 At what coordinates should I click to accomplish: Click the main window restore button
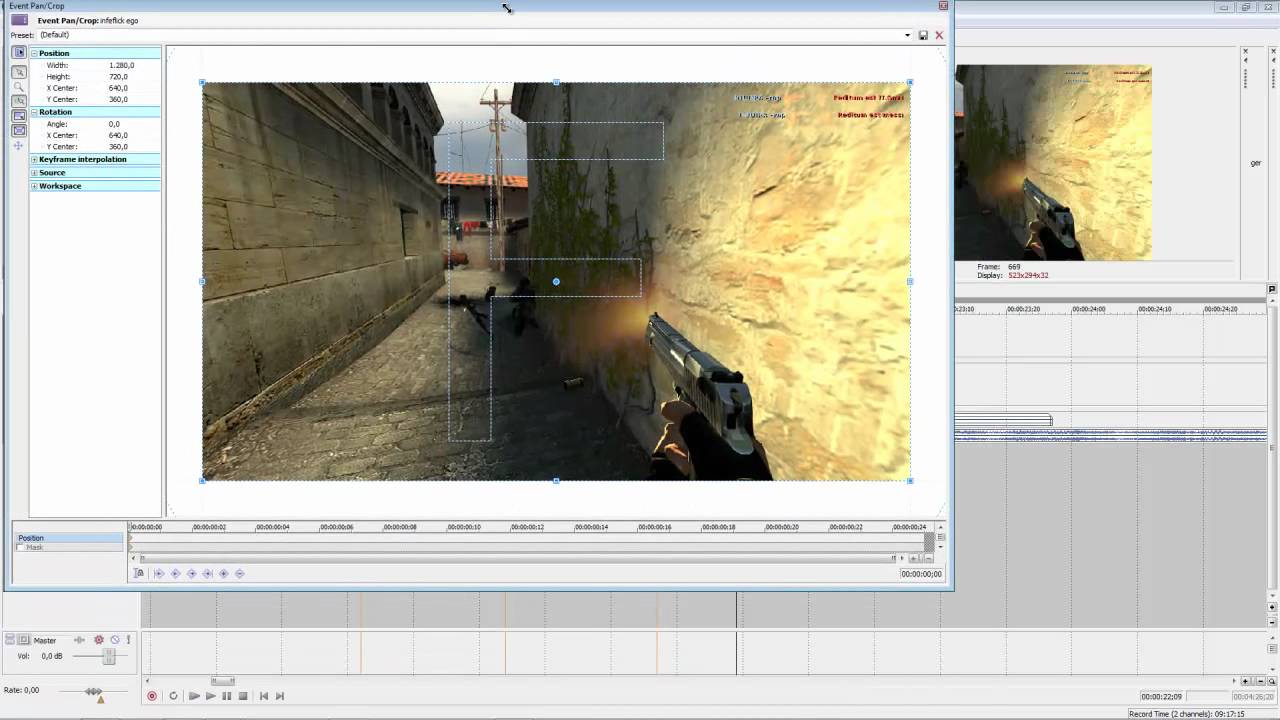click(x=1245, y=8)
